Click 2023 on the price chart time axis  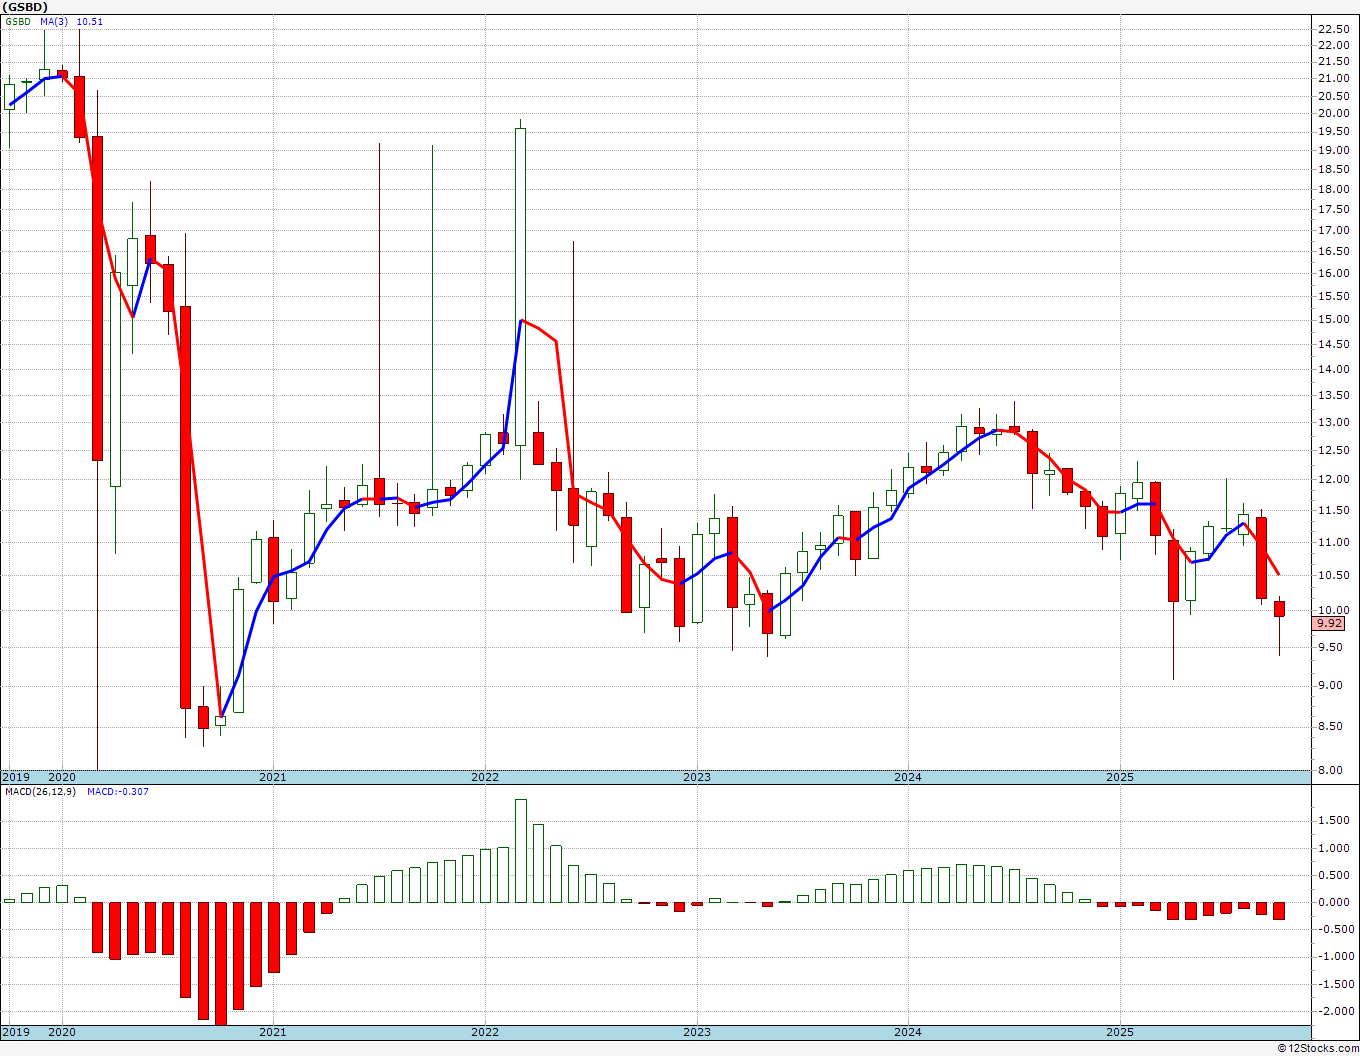coord(697,777)
